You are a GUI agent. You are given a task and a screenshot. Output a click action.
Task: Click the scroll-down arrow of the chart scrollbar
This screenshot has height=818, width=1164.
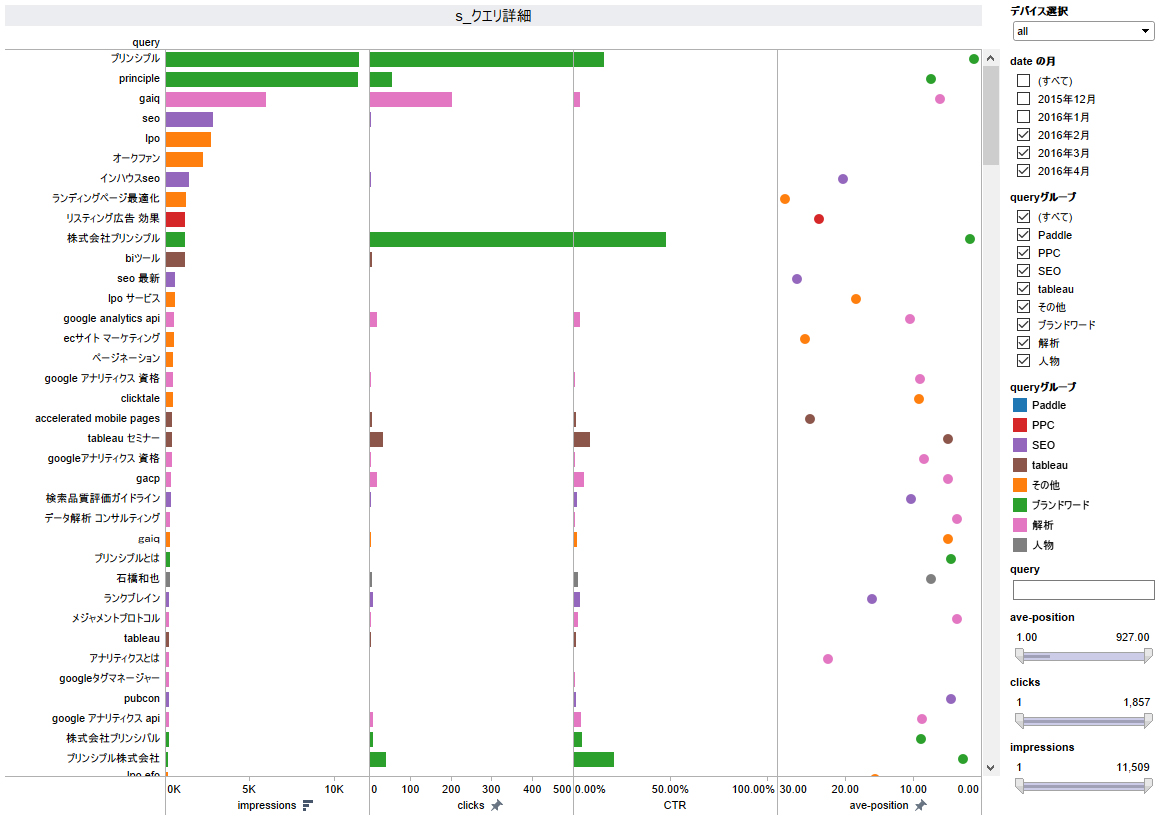(991, 767)
